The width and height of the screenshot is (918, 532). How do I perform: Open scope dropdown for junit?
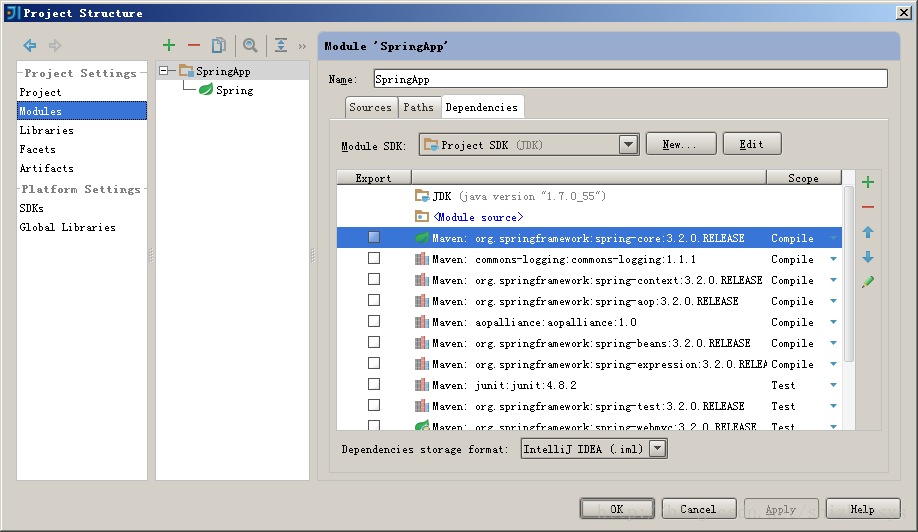click(x=833, y=385)
